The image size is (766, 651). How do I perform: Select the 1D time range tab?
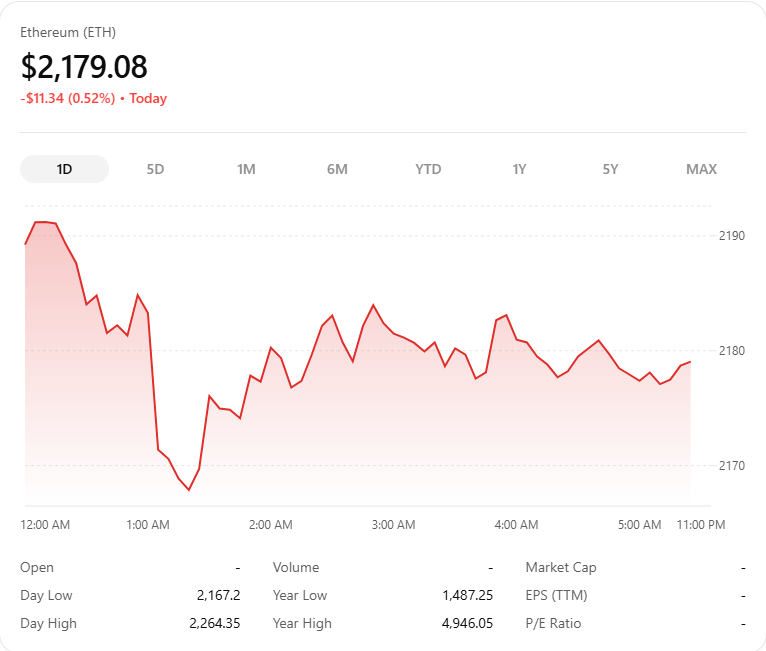[64, 169]
